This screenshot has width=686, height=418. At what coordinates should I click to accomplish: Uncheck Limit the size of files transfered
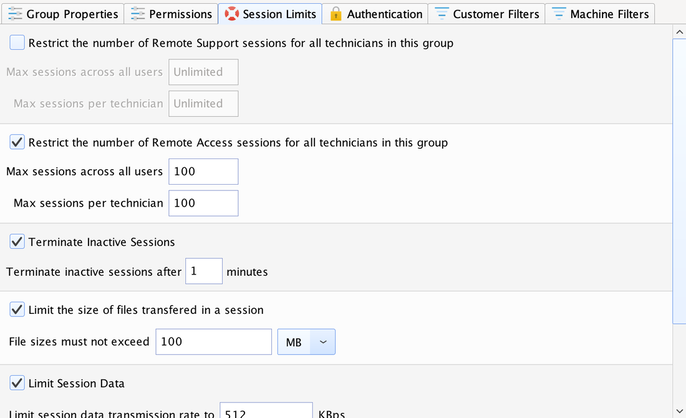17,310
